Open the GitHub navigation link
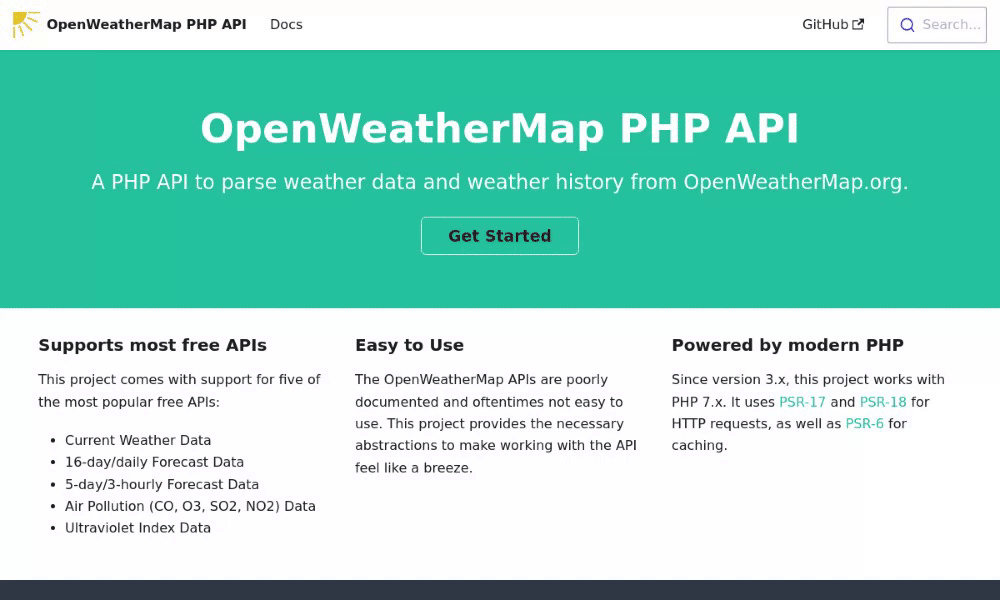Screen dimensions: 1000x600 [x=833, y=24]
